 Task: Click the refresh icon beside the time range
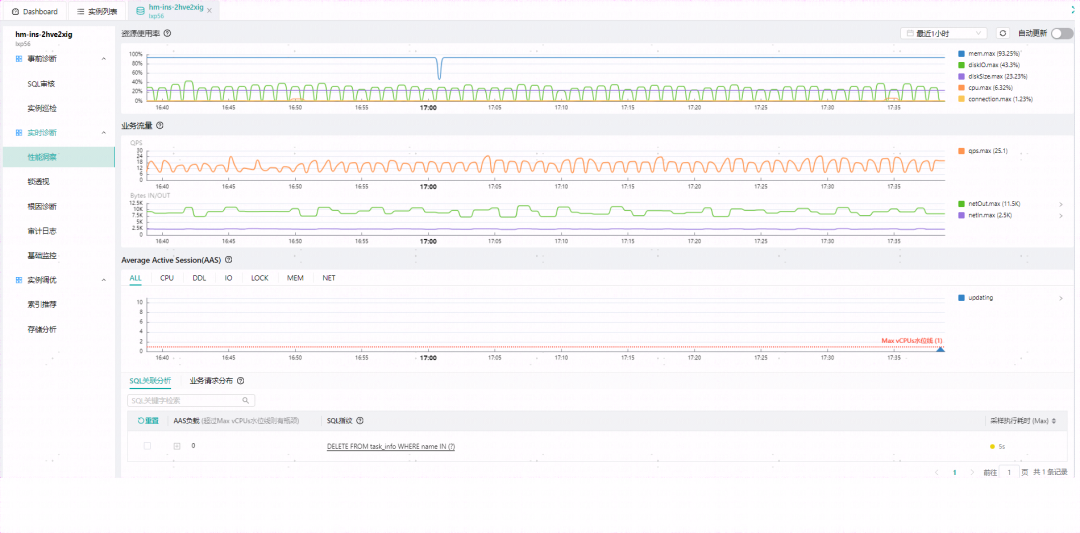[1003, 33]
